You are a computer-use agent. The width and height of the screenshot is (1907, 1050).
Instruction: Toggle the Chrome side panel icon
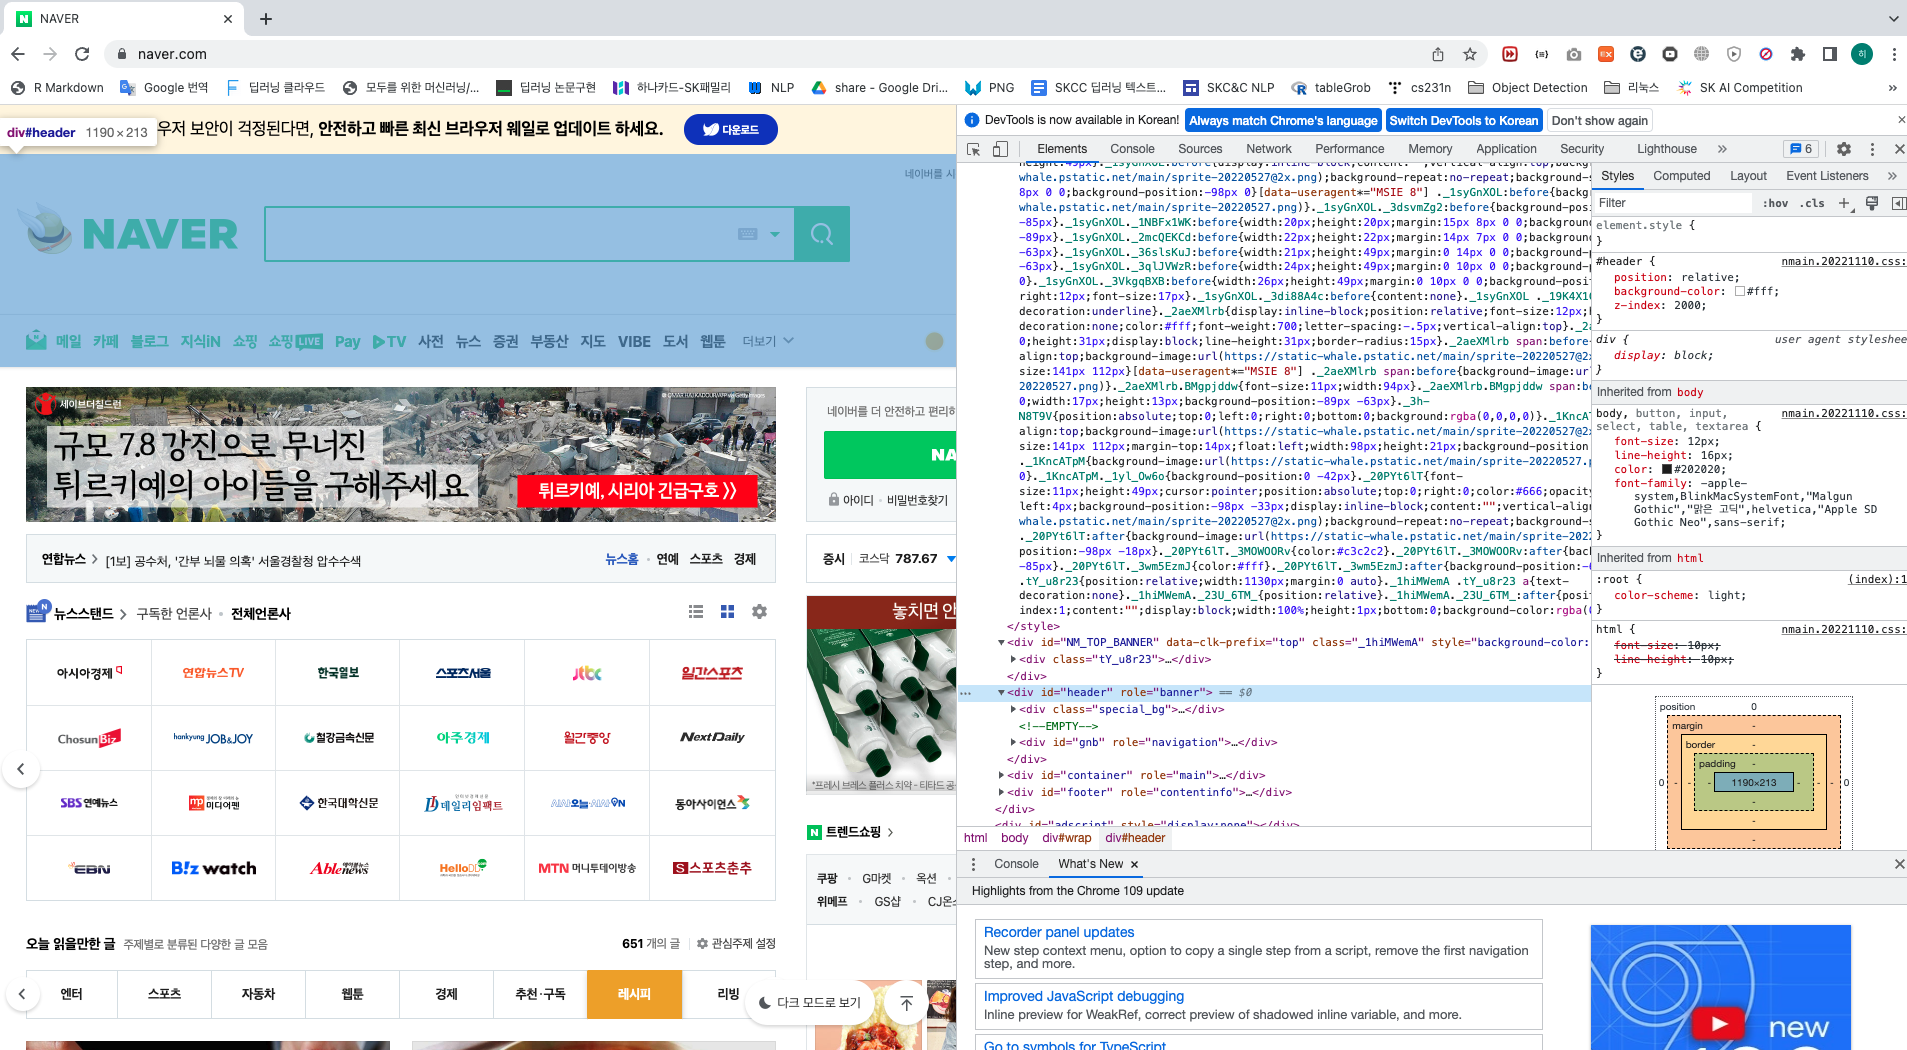(x=1829, y=54)
